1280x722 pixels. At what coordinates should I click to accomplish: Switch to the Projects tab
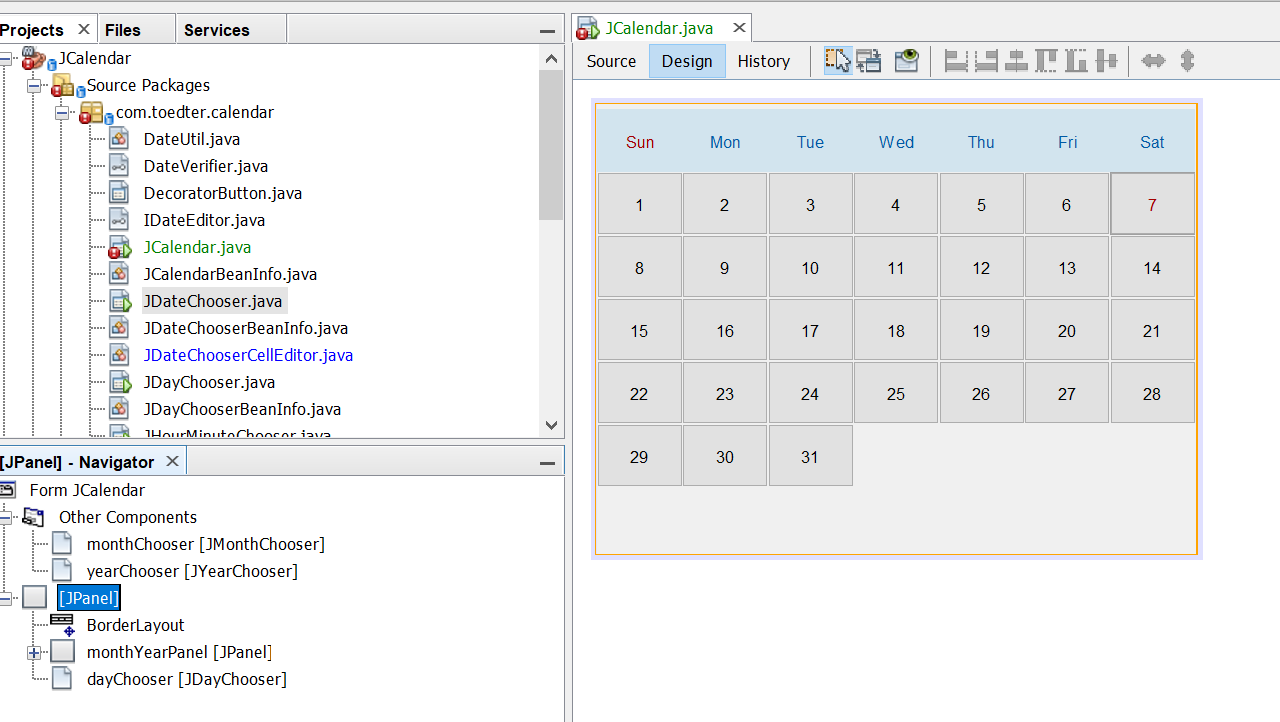point(32,30)
